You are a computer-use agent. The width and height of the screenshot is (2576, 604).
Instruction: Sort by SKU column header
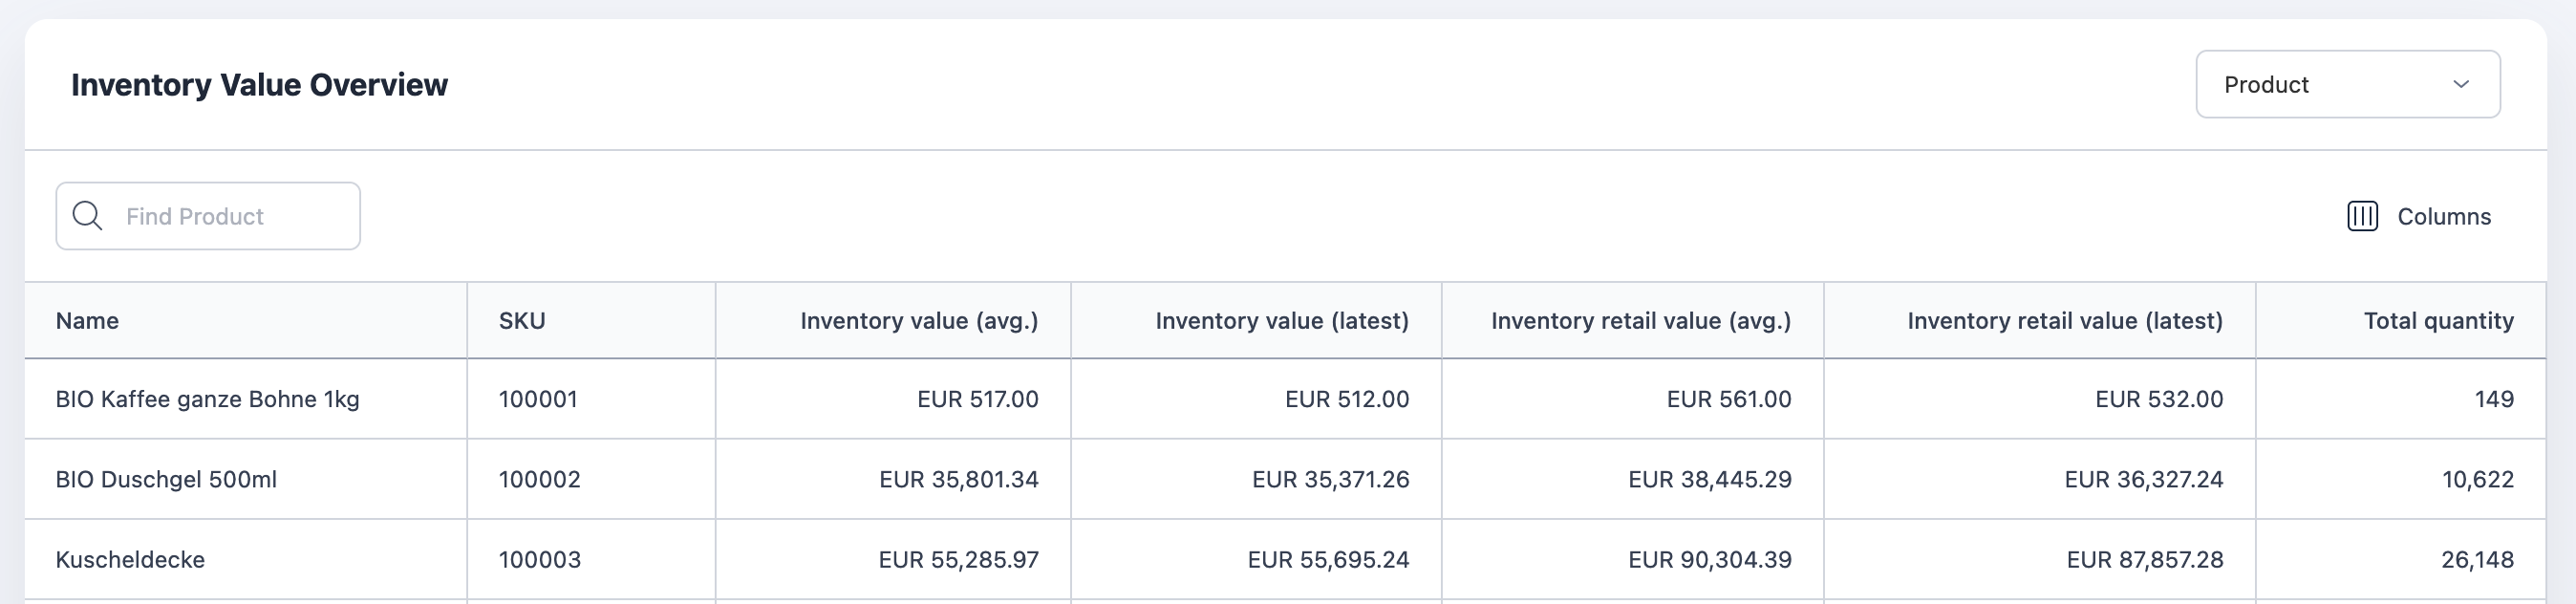[x=522, y=321]
